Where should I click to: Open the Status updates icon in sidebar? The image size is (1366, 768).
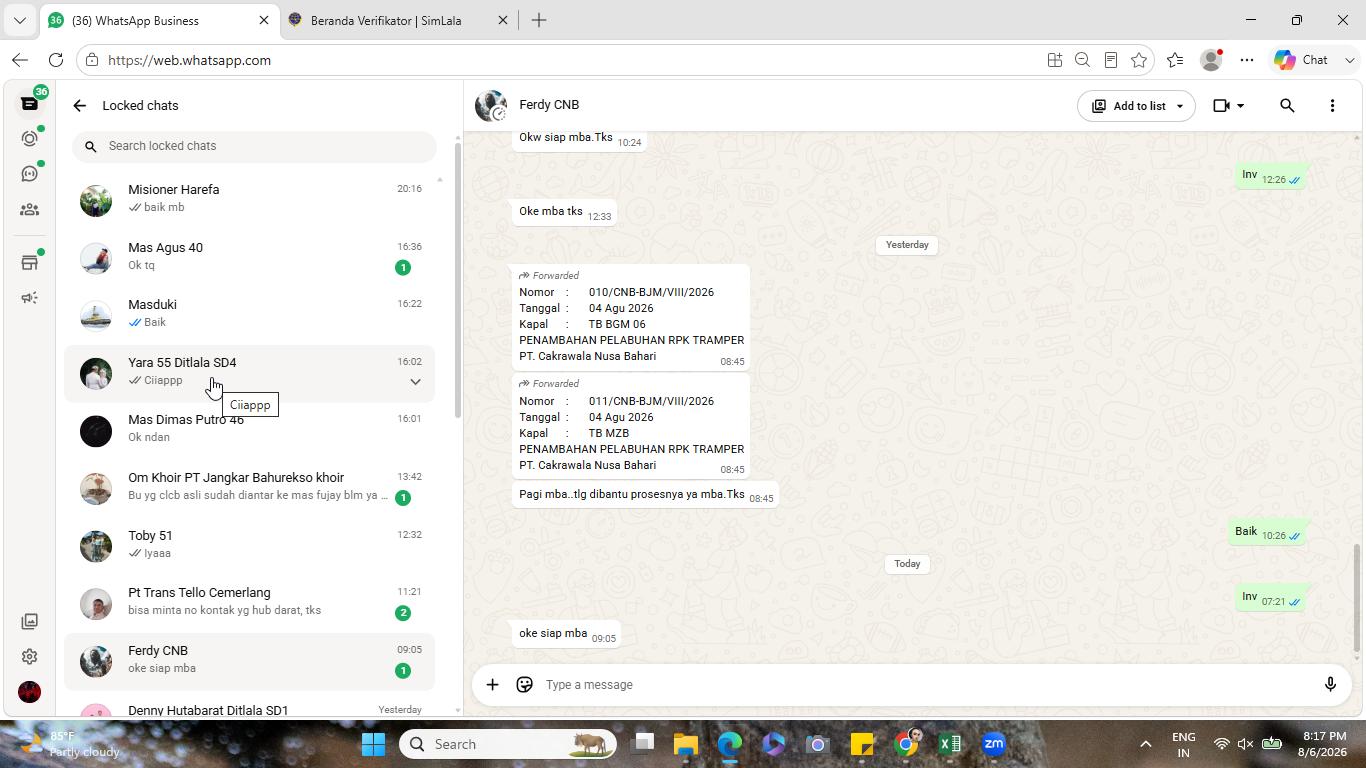[x=29, y=139]
